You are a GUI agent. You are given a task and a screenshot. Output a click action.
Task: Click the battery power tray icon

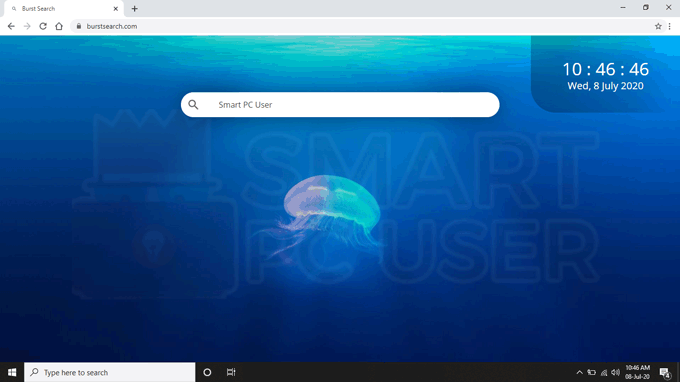tap(592, 372)
